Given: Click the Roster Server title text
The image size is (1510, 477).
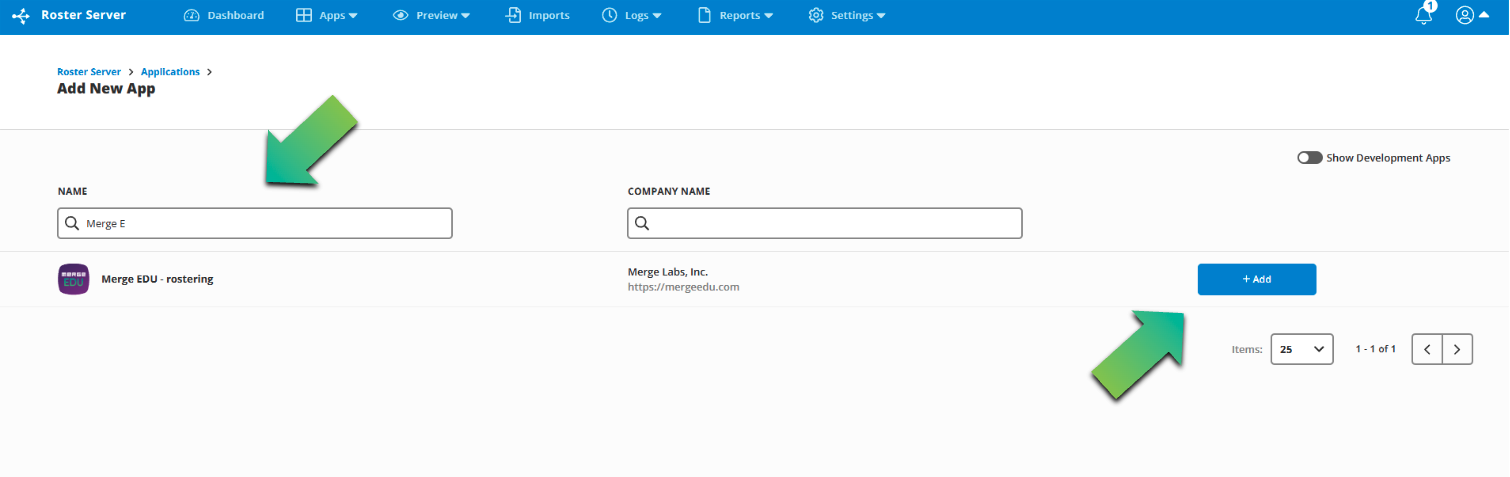Looking at the screenshot, I should click(84, 16).
